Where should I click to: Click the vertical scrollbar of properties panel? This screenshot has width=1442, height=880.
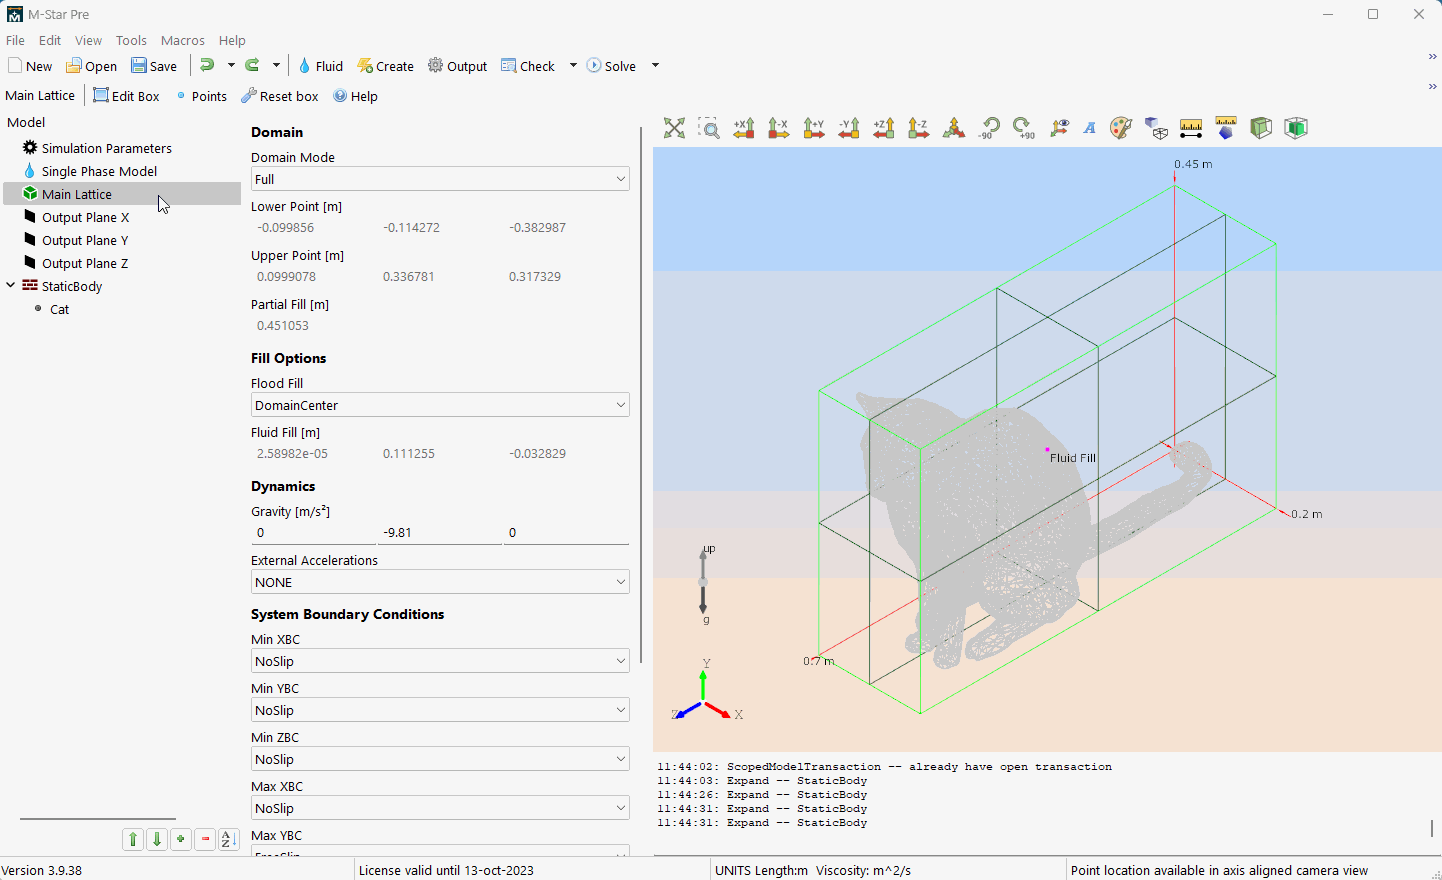tap(640, 395)
